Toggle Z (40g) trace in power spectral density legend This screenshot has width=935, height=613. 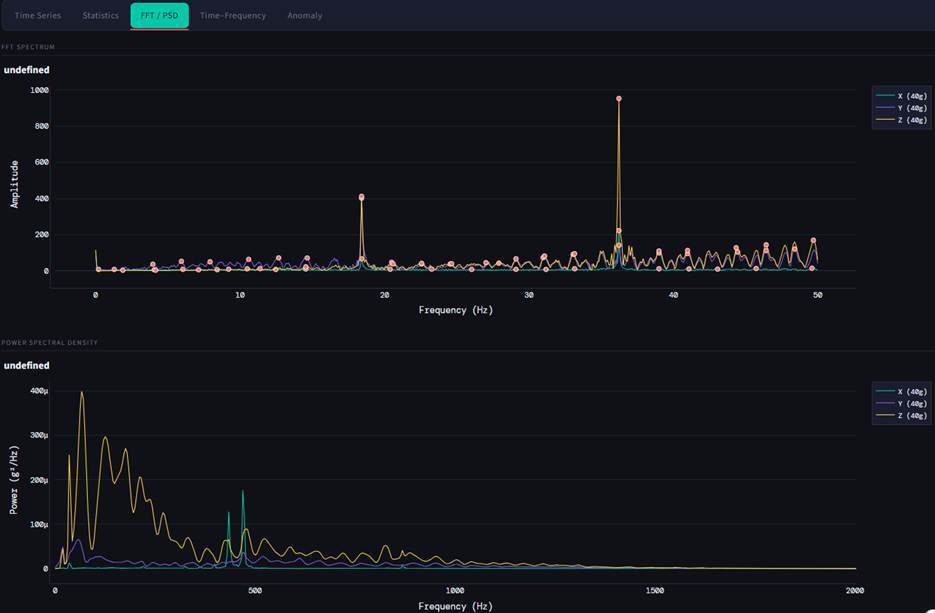coord(901,416)
